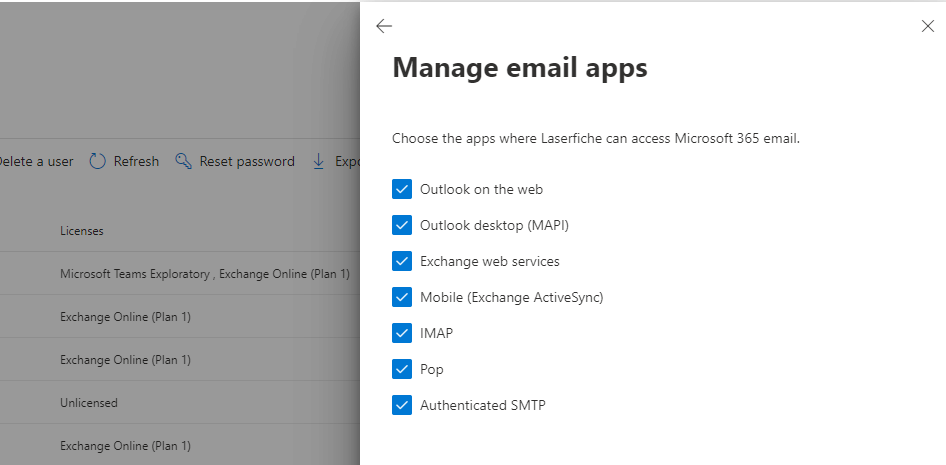Viewport: 946px width, 465px height.
Task: Close the Manage email apps panel
Action: [927, 26]
